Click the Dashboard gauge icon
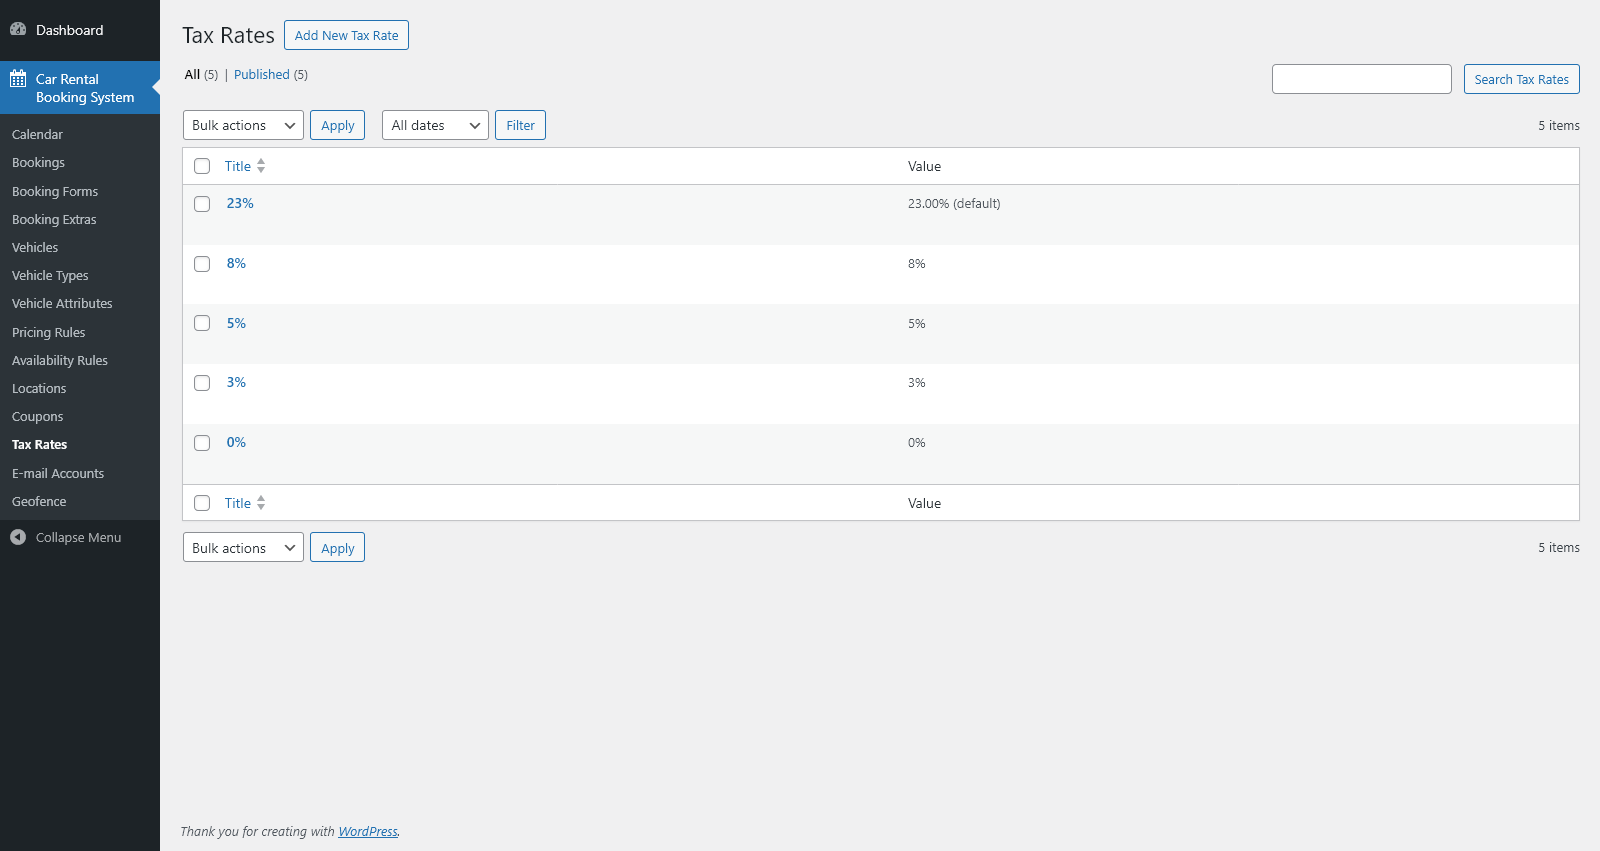 point(18,29)
